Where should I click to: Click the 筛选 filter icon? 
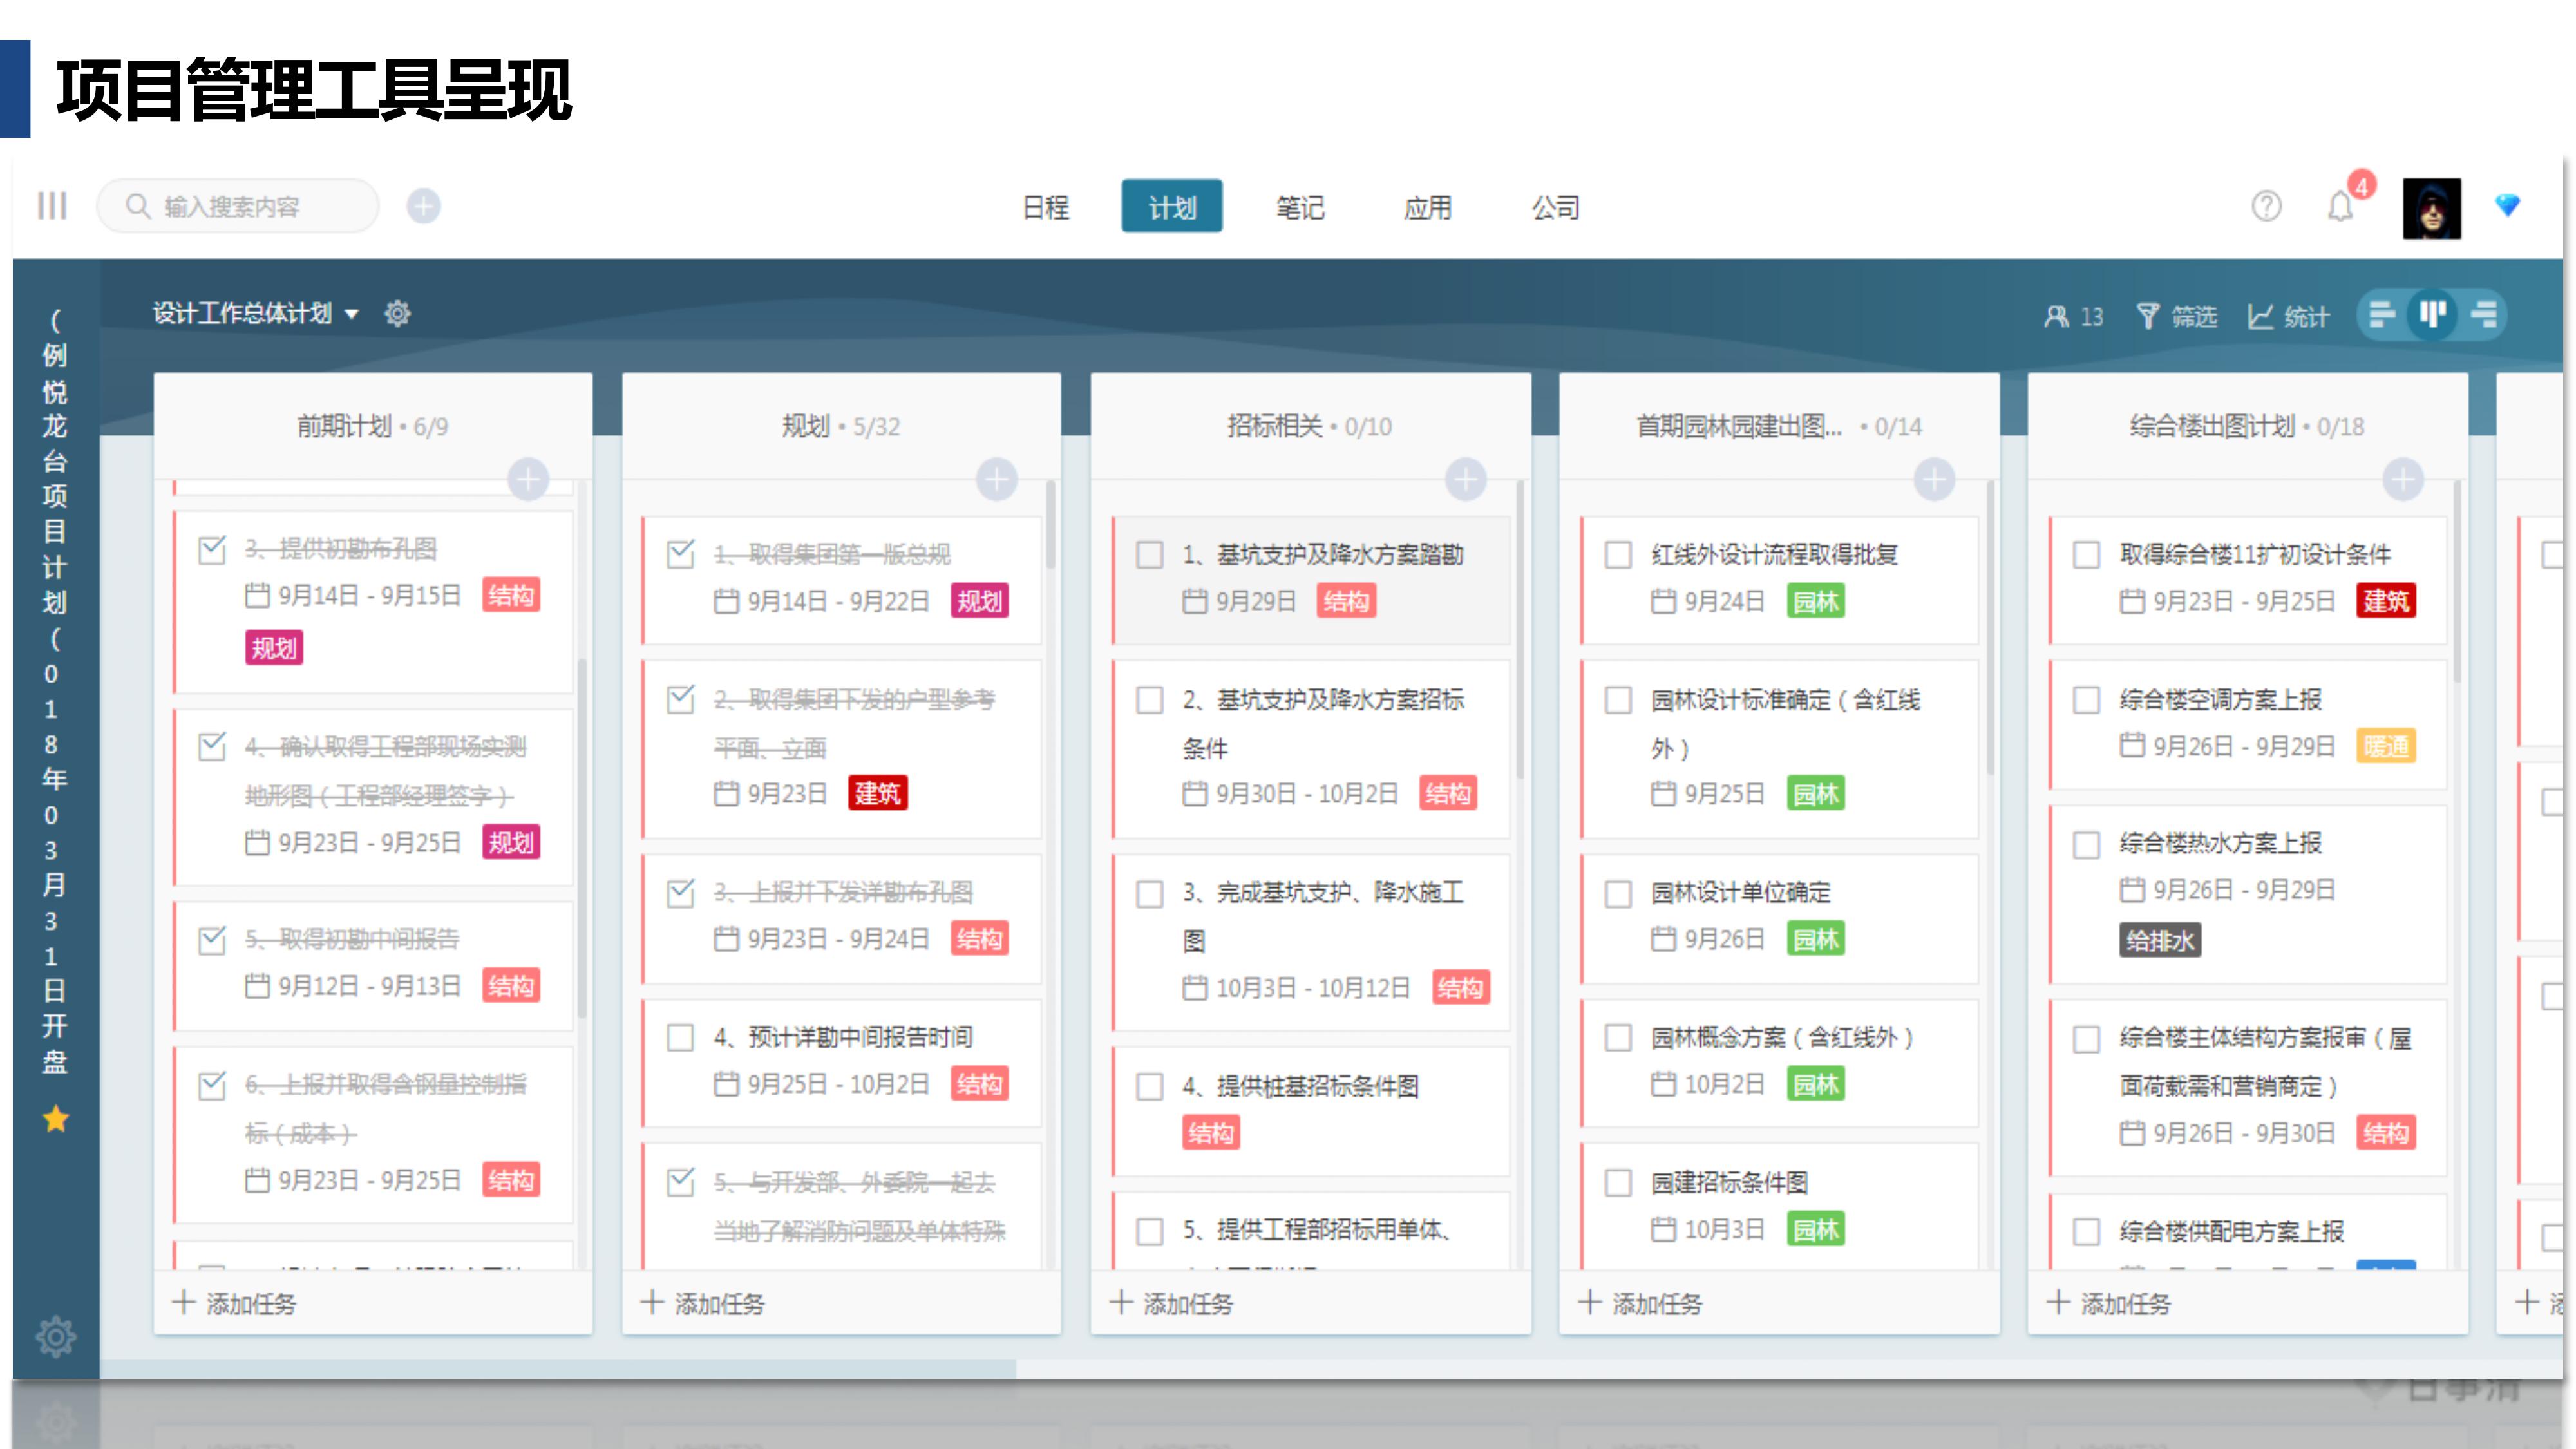[2147, 316]
